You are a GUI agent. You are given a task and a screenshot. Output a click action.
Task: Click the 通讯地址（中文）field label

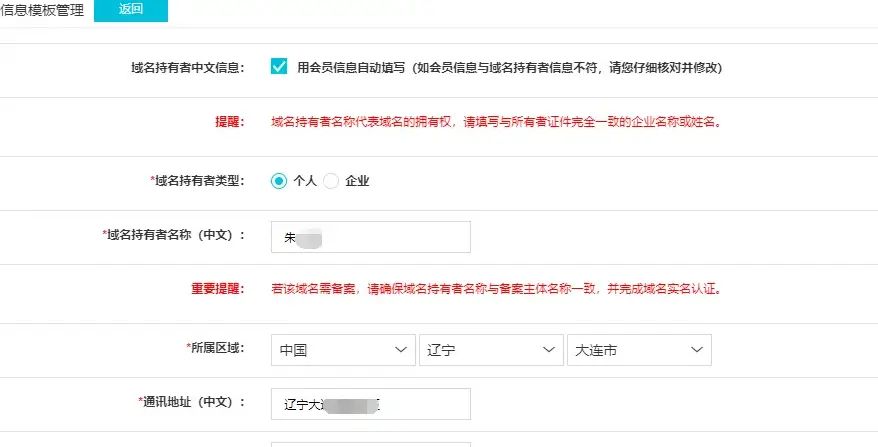(191, 402)
